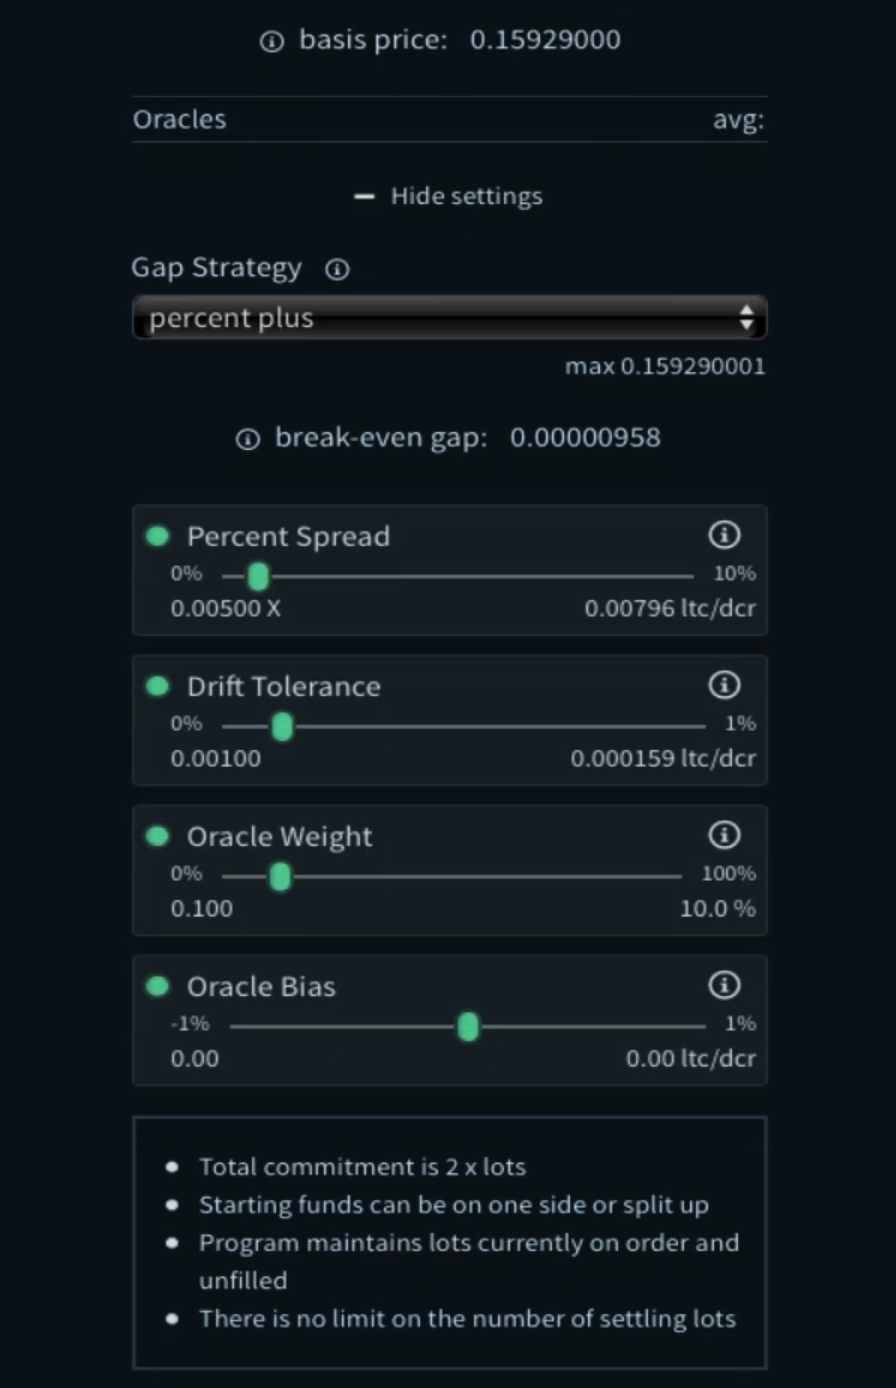Open the percent plus strategy dropdown
Viewport: 896px width, 1388px height.
point(449,318)
